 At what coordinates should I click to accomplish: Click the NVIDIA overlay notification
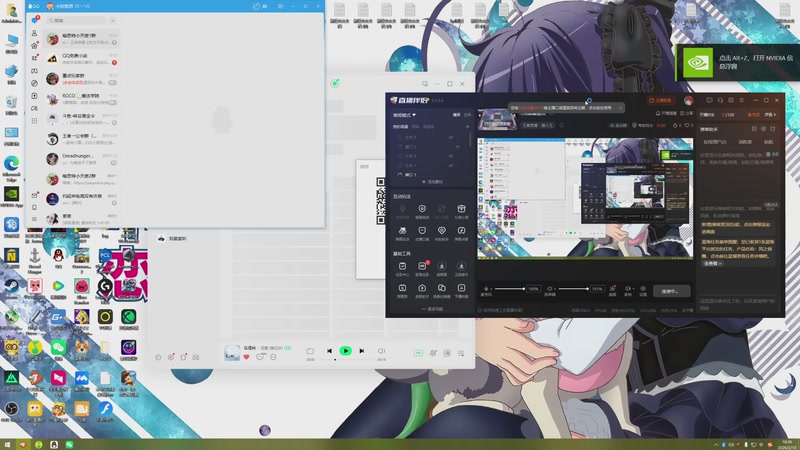click(x=738, y=62)
